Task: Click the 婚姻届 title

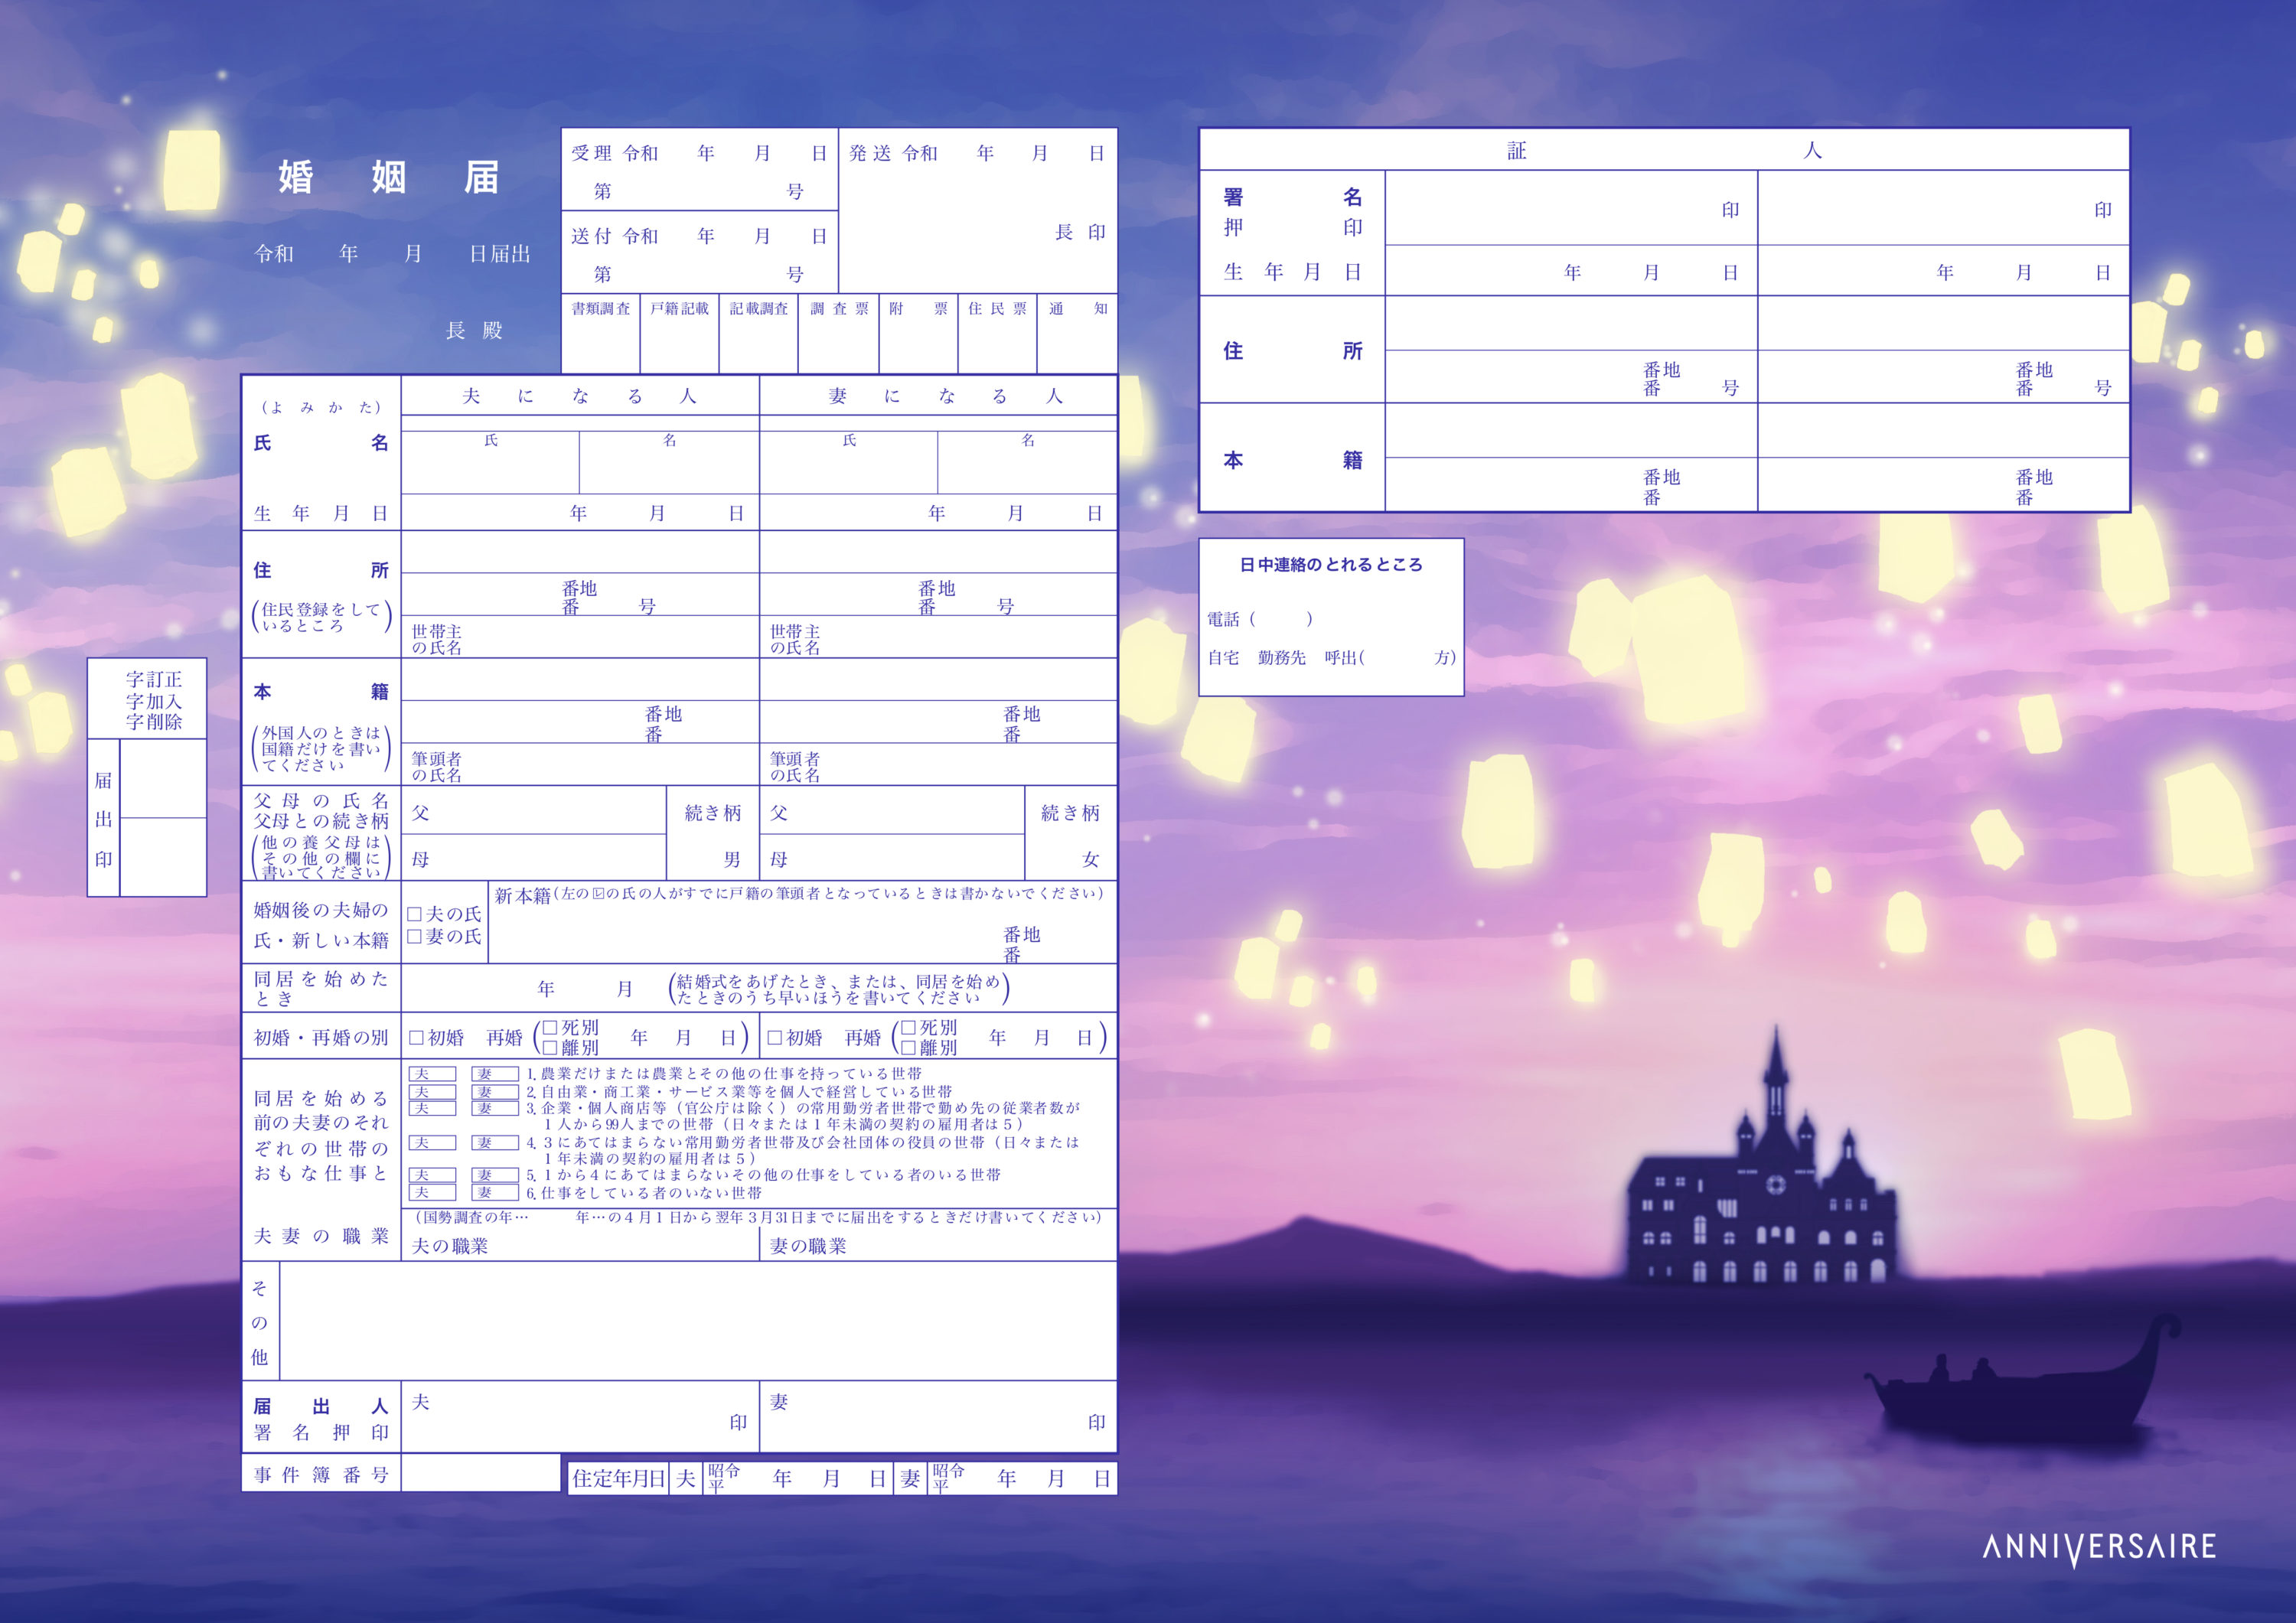Action: [x=389, y=177]
